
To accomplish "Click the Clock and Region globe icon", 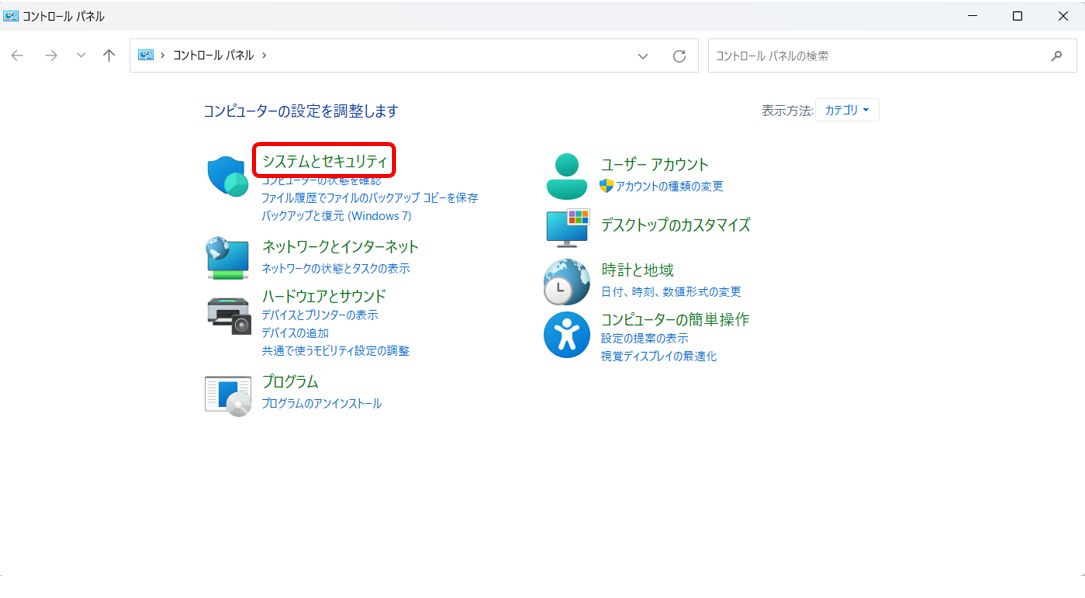I will [x=567, y=282].
